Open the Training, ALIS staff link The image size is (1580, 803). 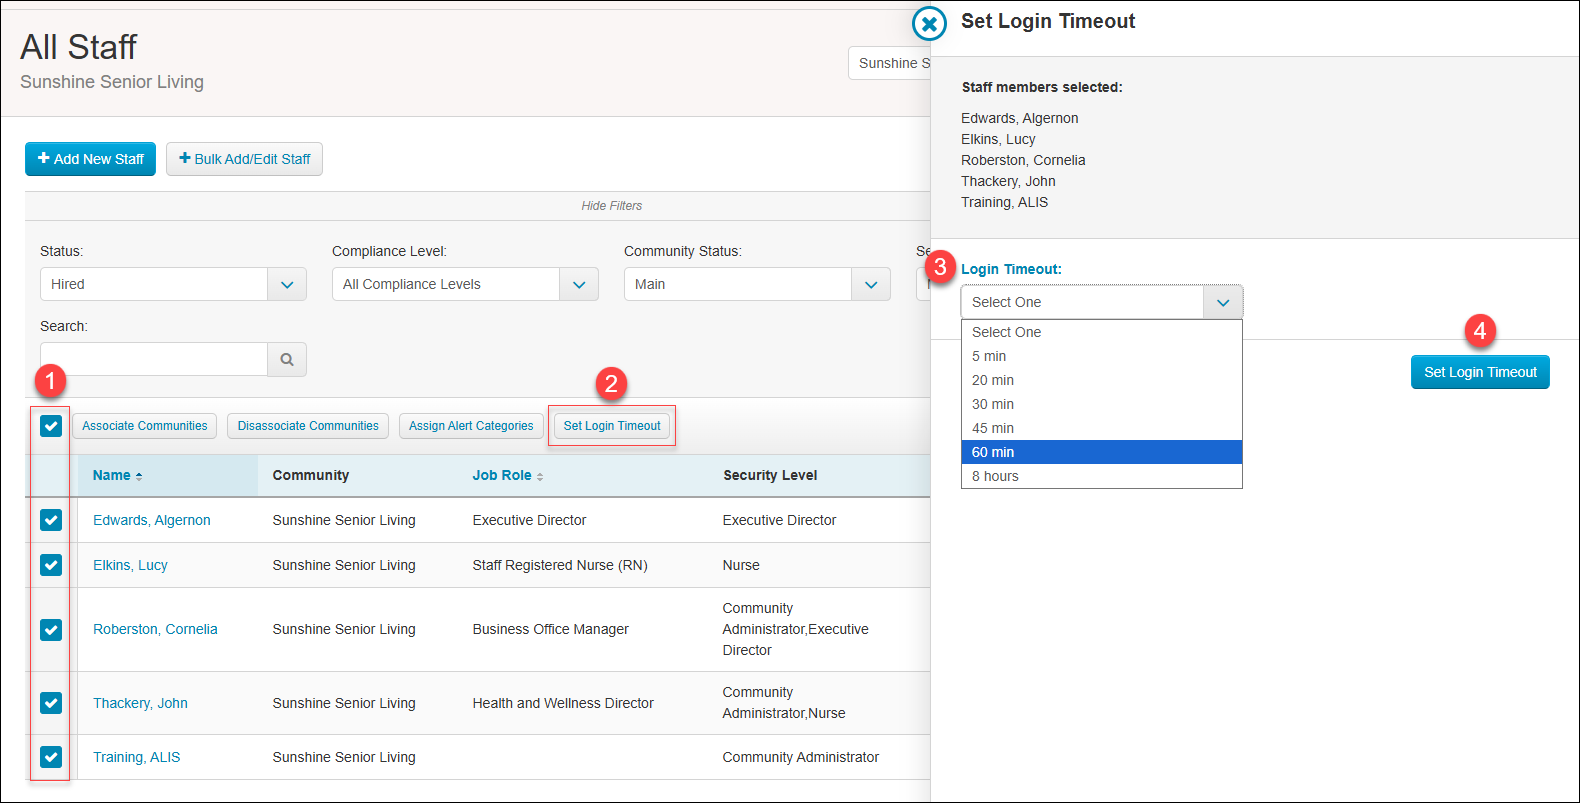(137, 757)
